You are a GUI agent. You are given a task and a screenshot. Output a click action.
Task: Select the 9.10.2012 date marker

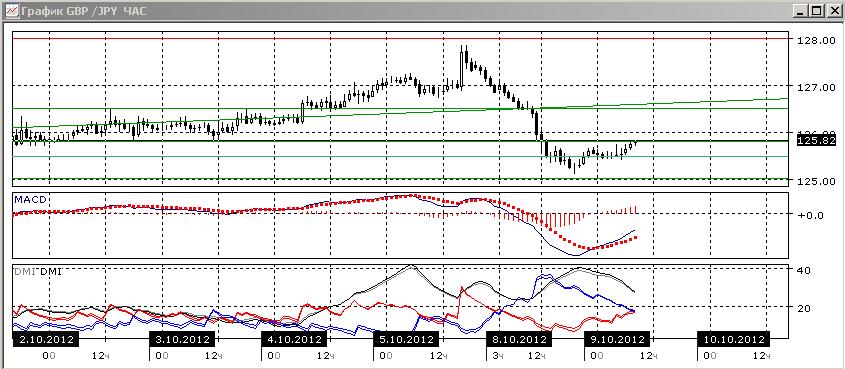[618, 340]
